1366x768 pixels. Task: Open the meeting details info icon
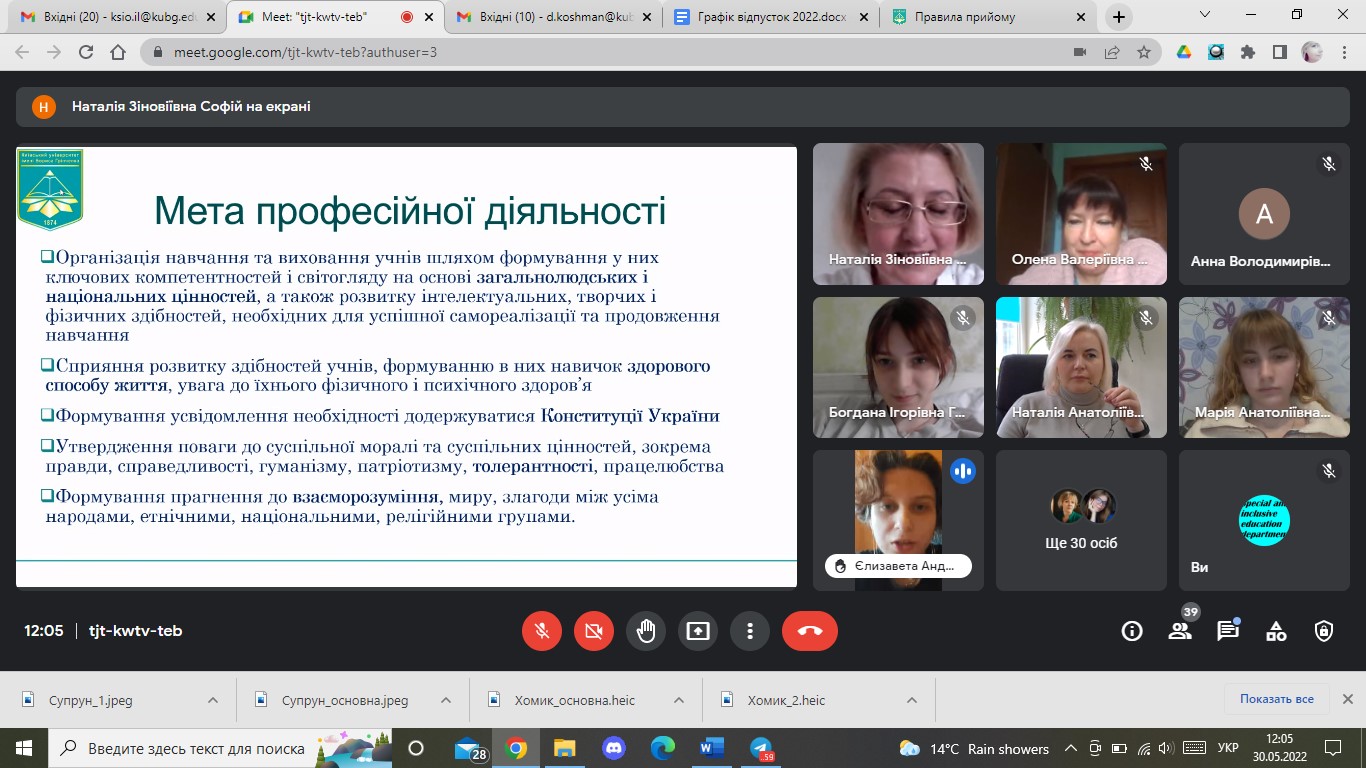point(1132,631)
